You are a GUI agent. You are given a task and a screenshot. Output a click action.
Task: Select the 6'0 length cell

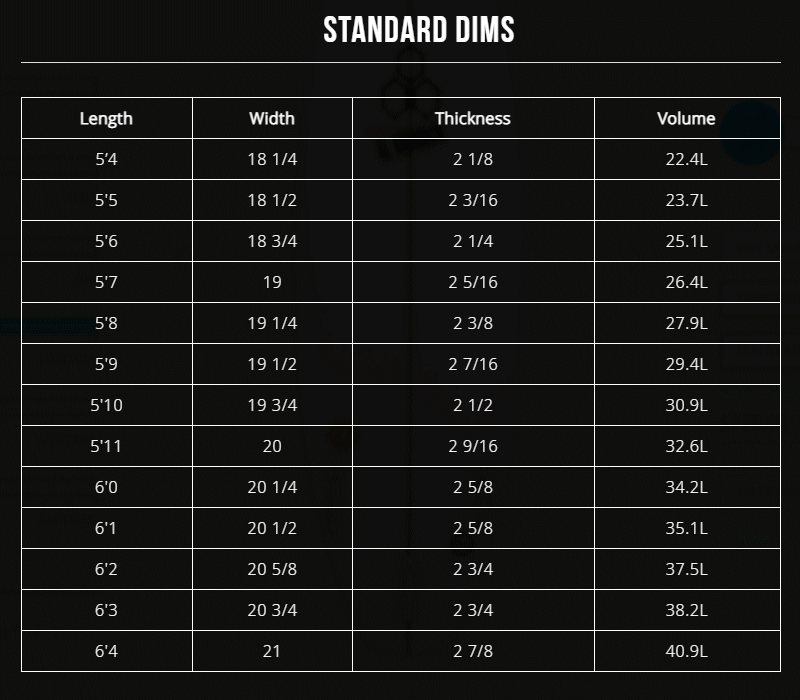tap(106, 487)
